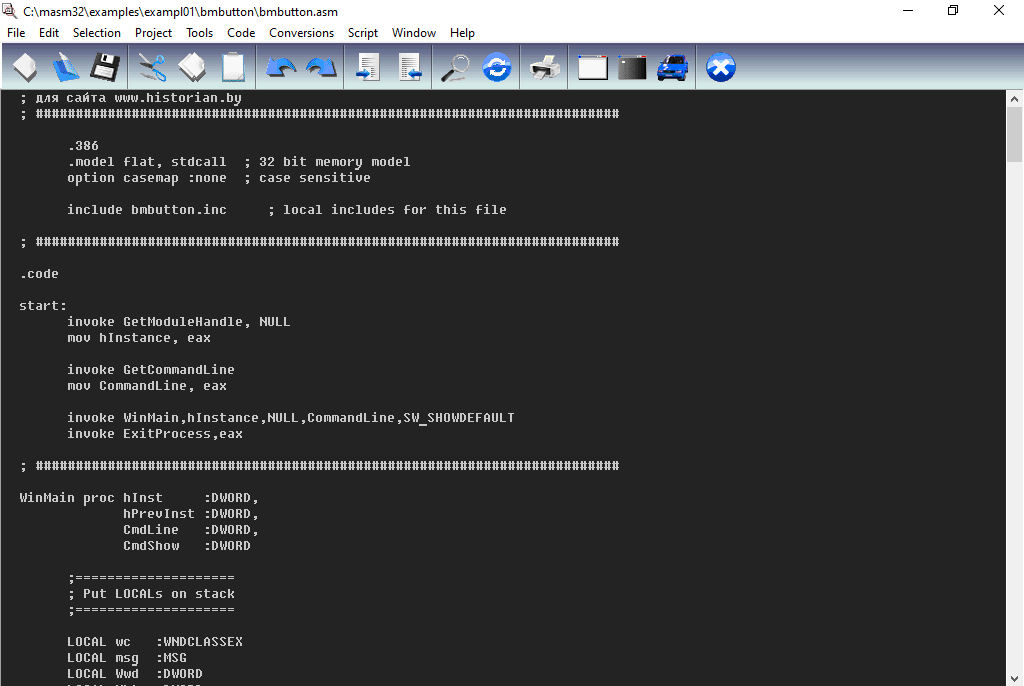Click the blue car toolbar icon
The image size is (1024, 686).
[672, 68]
